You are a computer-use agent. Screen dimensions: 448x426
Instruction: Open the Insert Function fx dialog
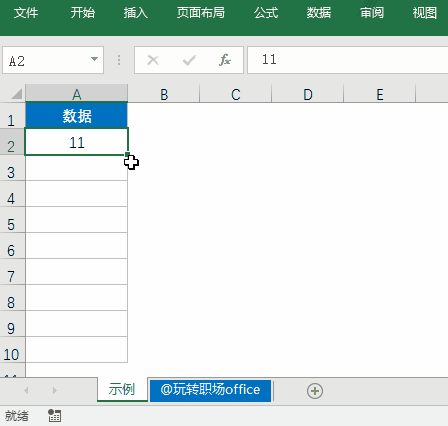225,60
